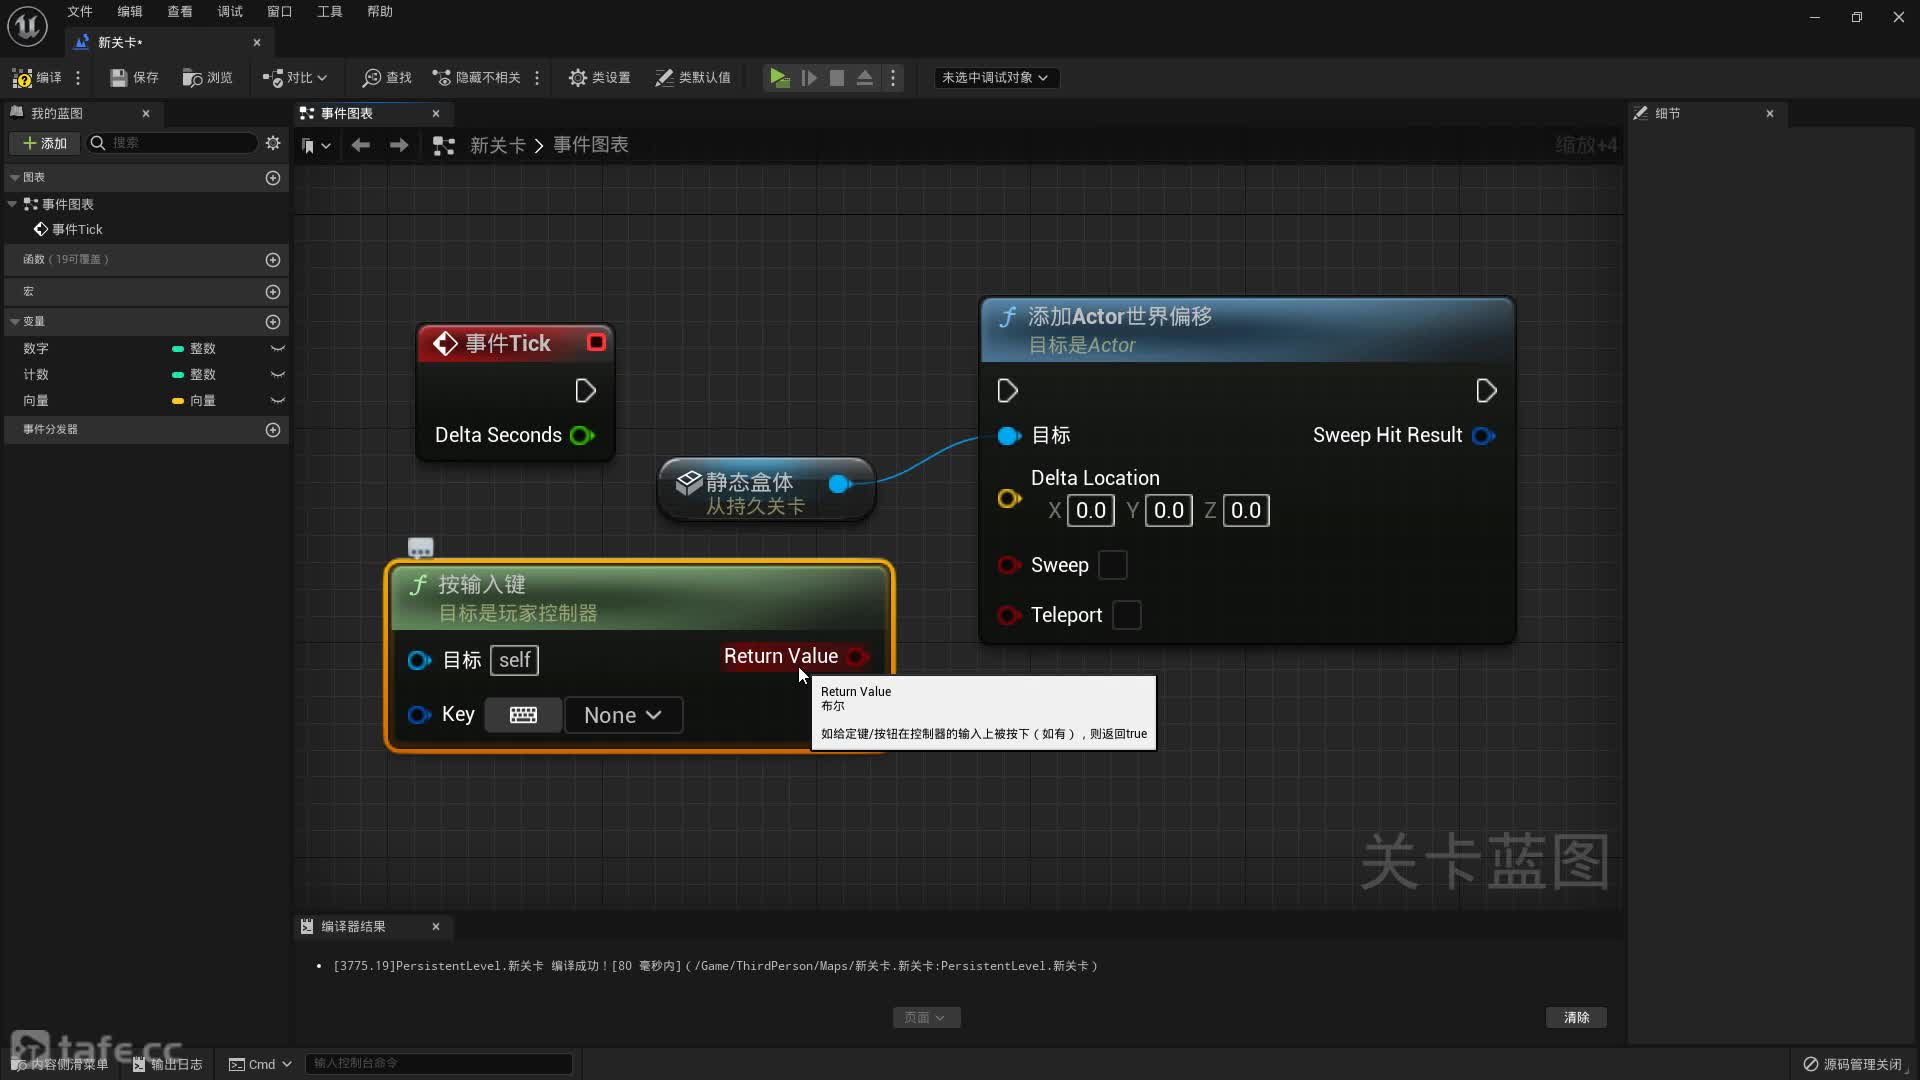This screenshot has width=1920, height=1080.
Task: Click the Compile blueprint button
Action: tap(37, 77)
